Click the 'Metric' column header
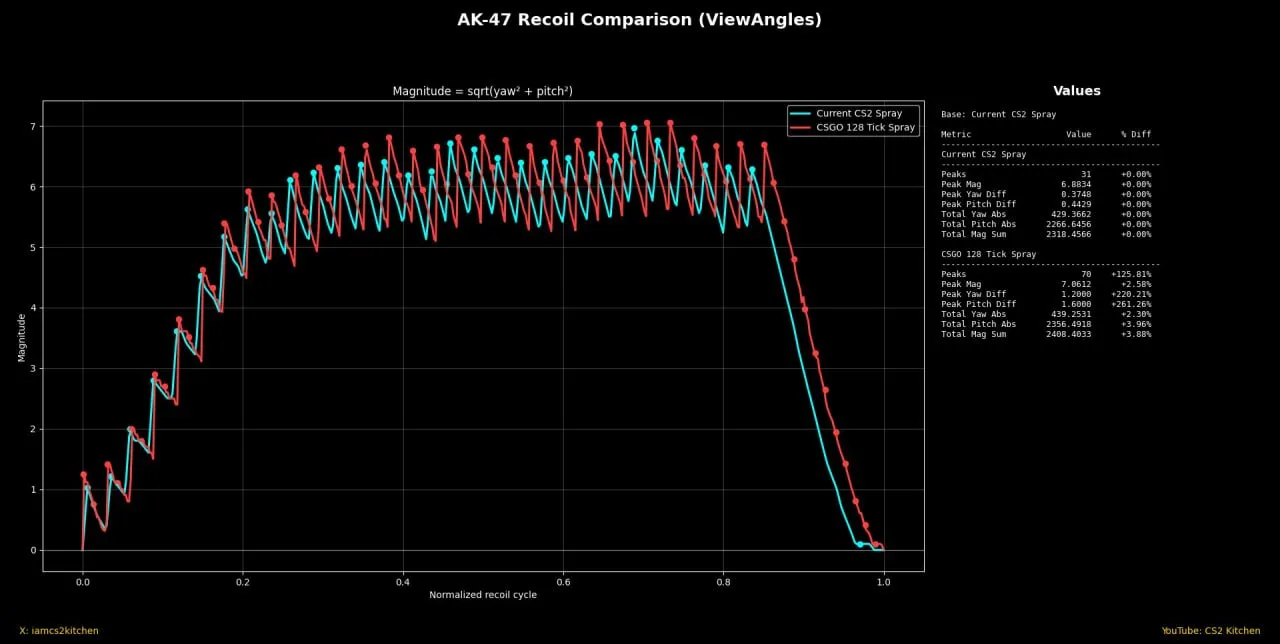This screenshot has height=644, width=1280. click(956, 134)
